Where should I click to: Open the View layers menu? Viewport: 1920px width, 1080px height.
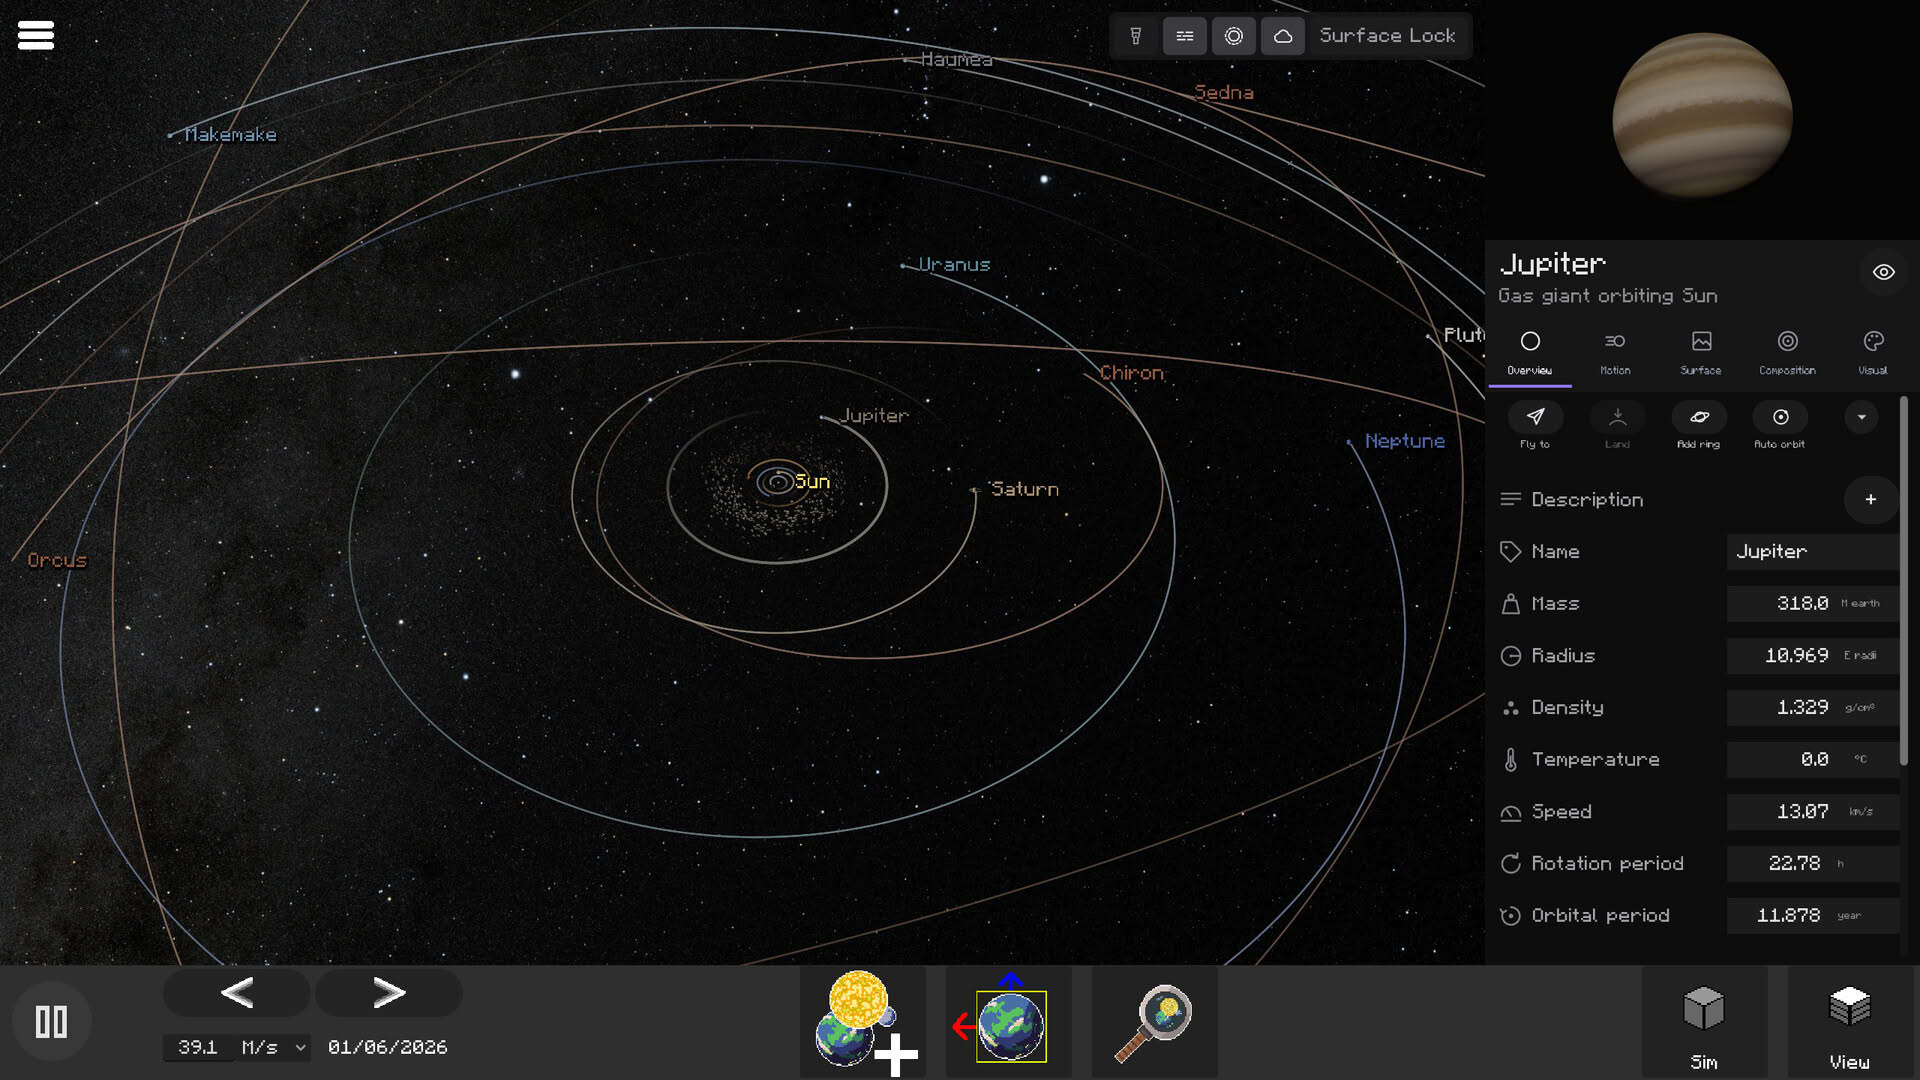pyautogui.click(x=1849, y=1022)
